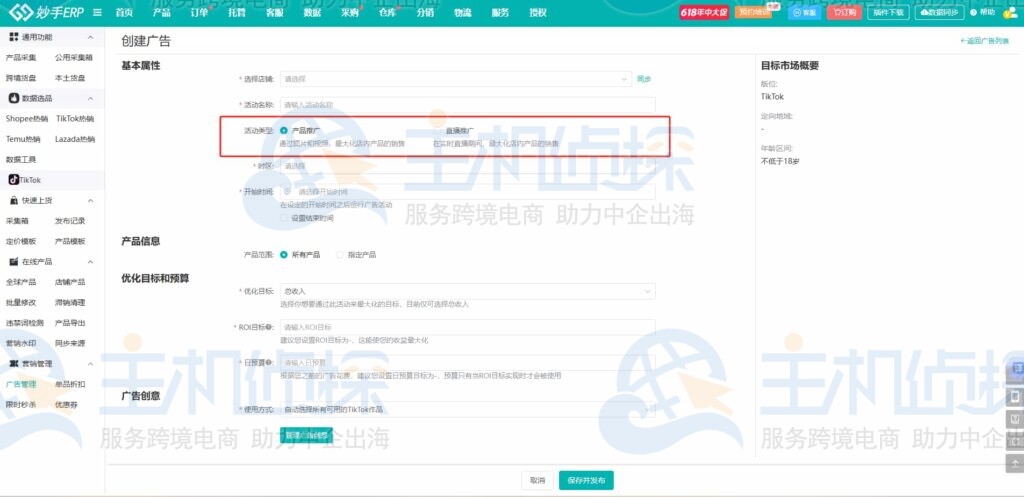Click the 日预算 help tooltip icon
The height and width of the screenshot is (497, 1024).
[269, 362]
